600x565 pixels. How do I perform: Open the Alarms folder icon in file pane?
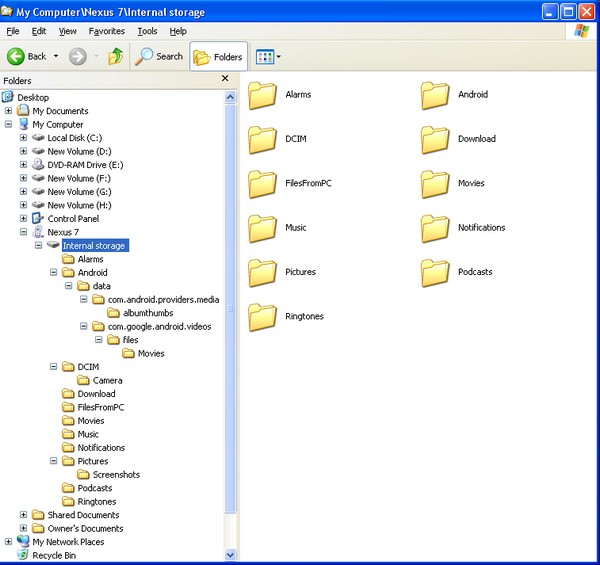[262, 95]
